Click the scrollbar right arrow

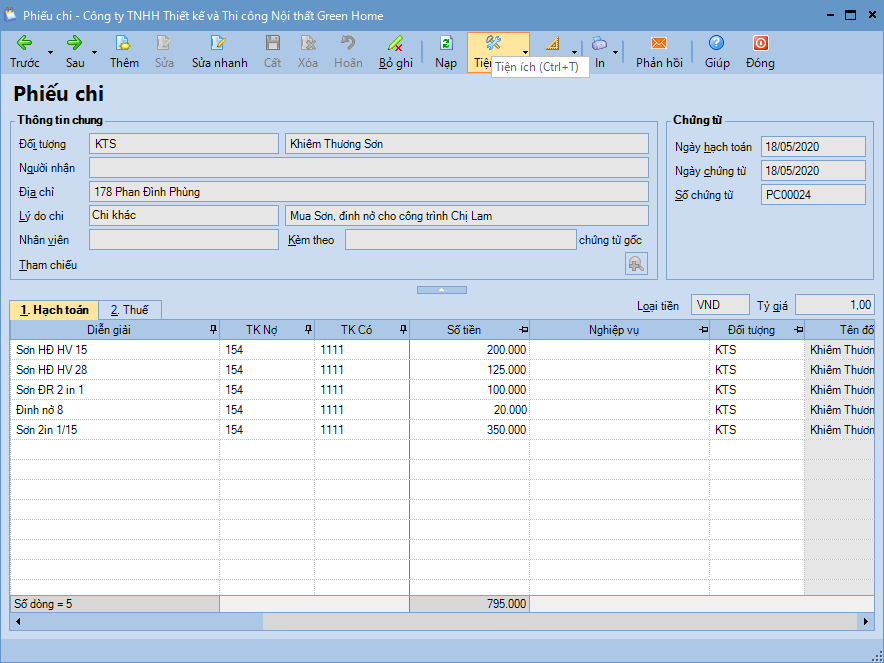(x=866, y=622)
